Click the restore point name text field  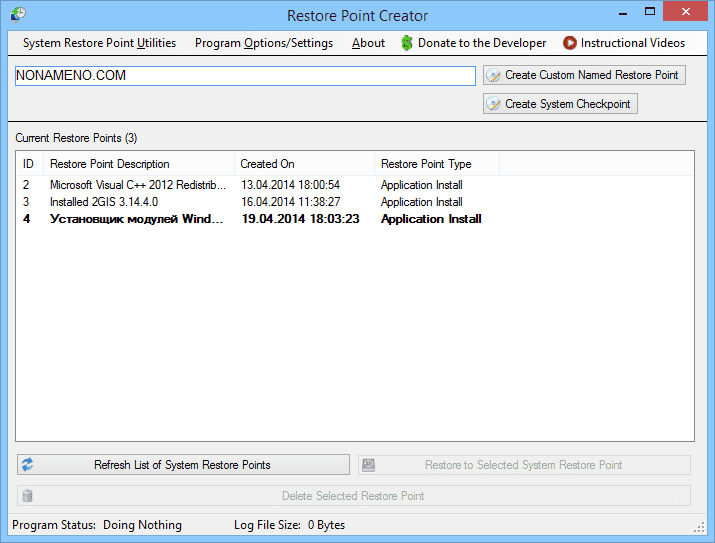tap(245, 76)
